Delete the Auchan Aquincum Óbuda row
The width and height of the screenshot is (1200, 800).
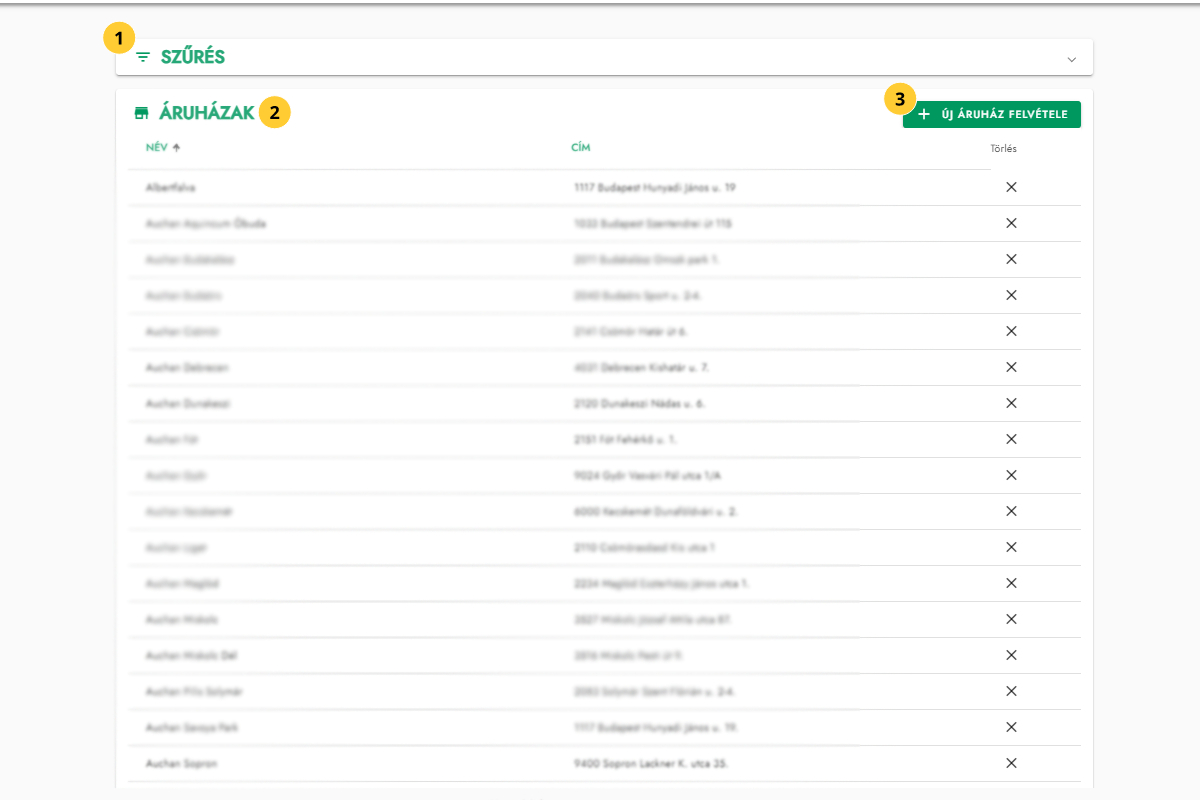point(1011,223)
